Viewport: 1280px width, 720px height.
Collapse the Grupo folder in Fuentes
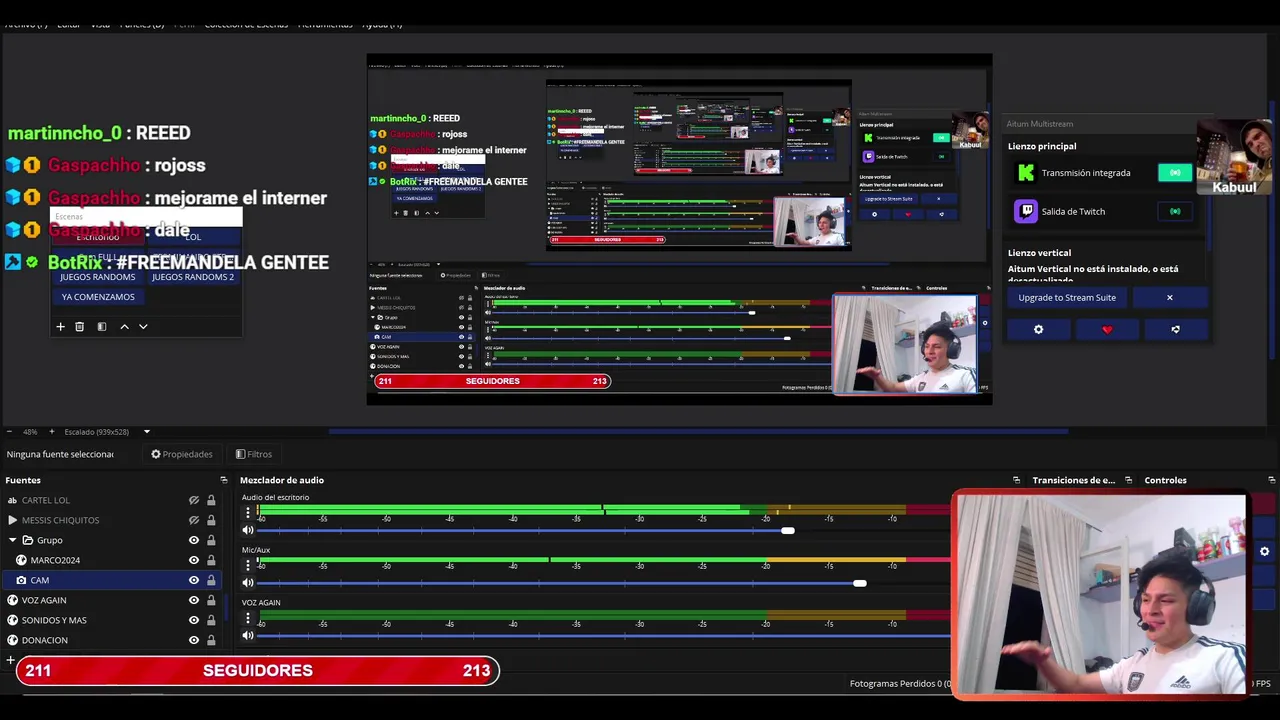tap(12, 540)
